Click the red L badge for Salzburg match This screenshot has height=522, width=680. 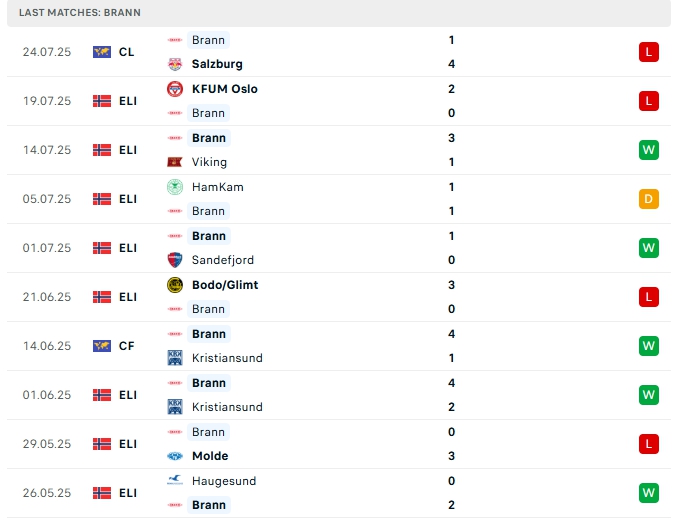tap(649, 52)
